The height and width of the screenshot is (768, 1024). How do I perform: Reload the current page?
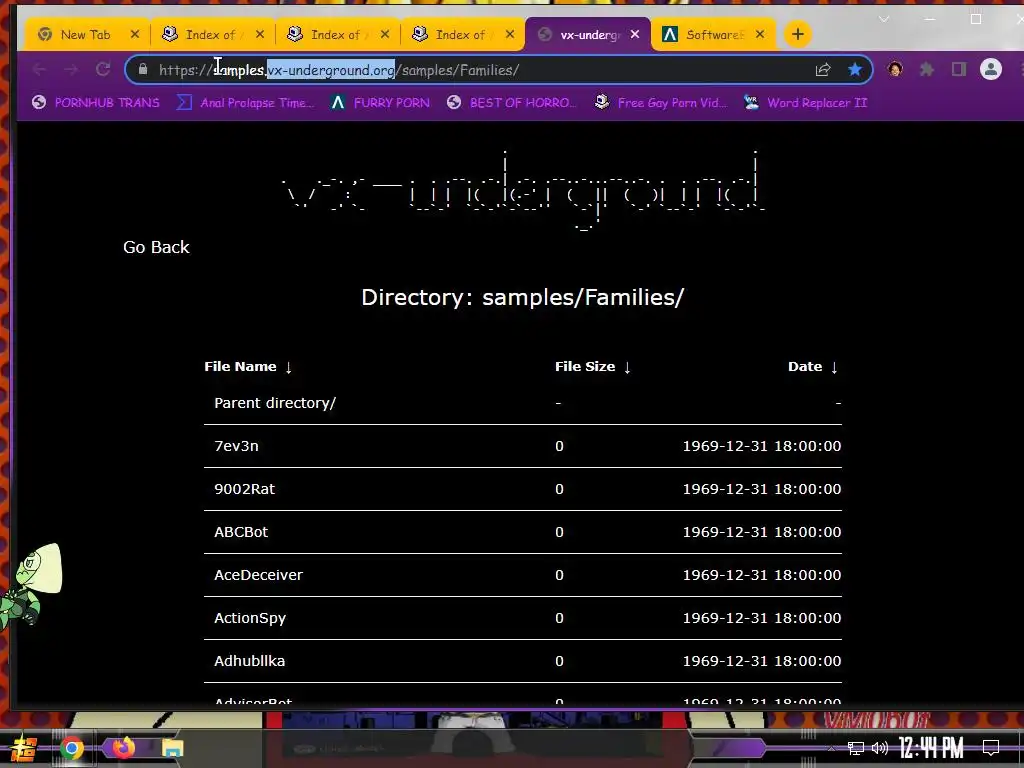coord(103,69)
